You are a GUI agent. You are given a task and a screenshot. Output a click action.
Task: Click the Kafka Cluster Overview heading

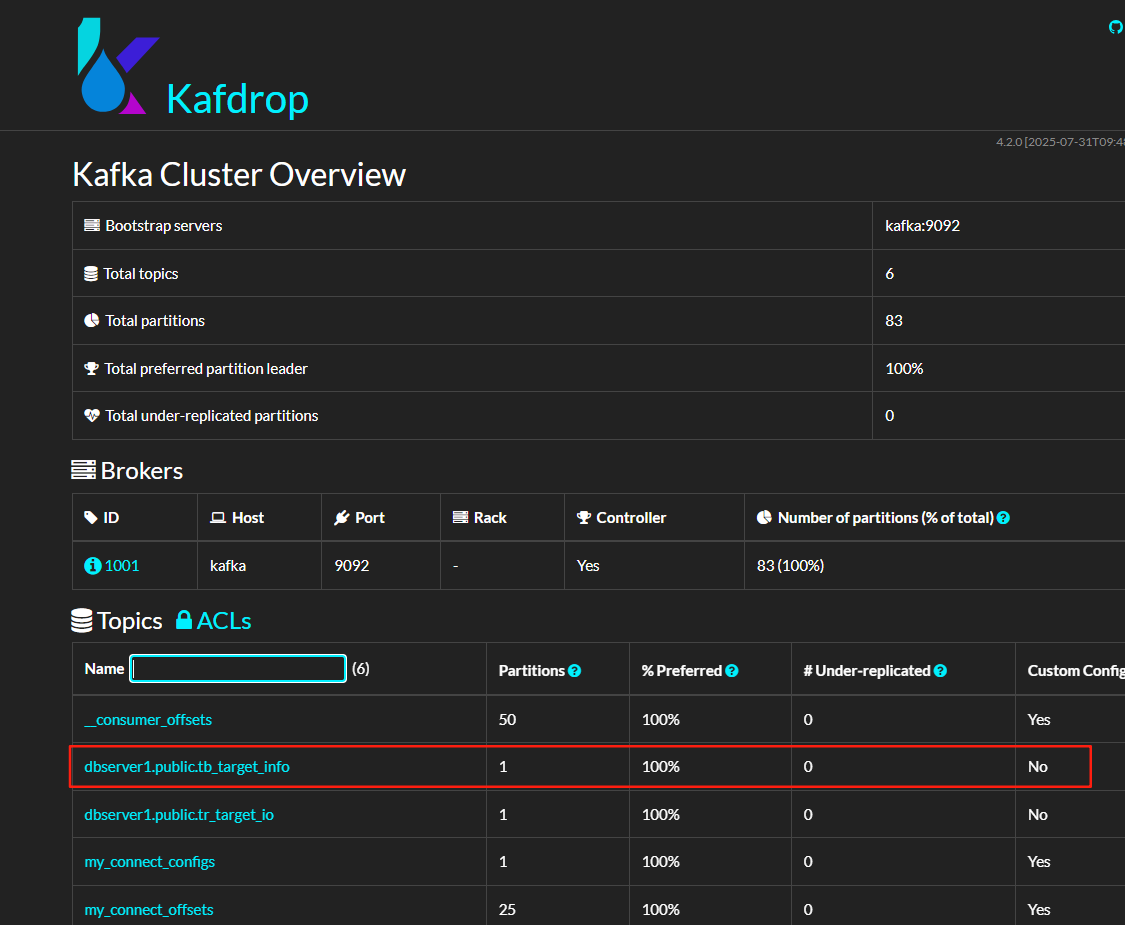(x=239, y=174)
